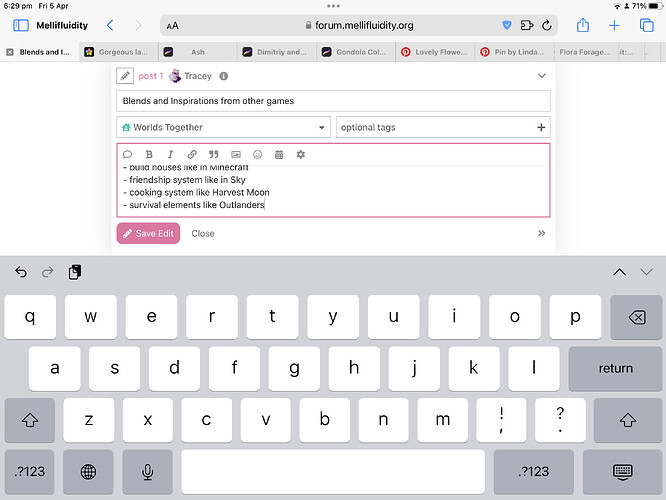Tap the letter q key
666x500 pixels.
30,317
